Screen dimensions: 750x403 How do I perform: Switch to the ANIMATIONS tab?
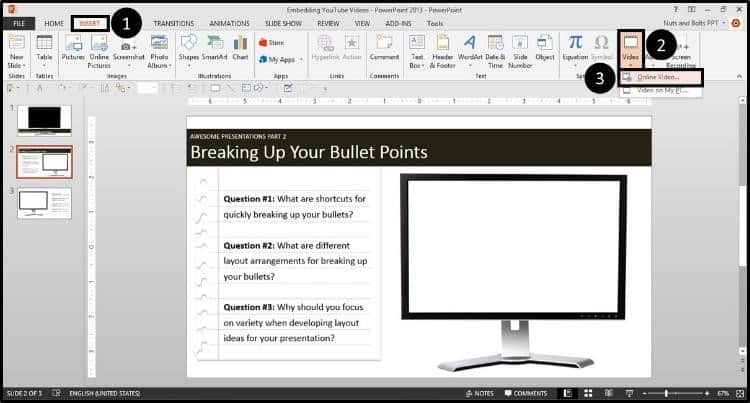229,23
